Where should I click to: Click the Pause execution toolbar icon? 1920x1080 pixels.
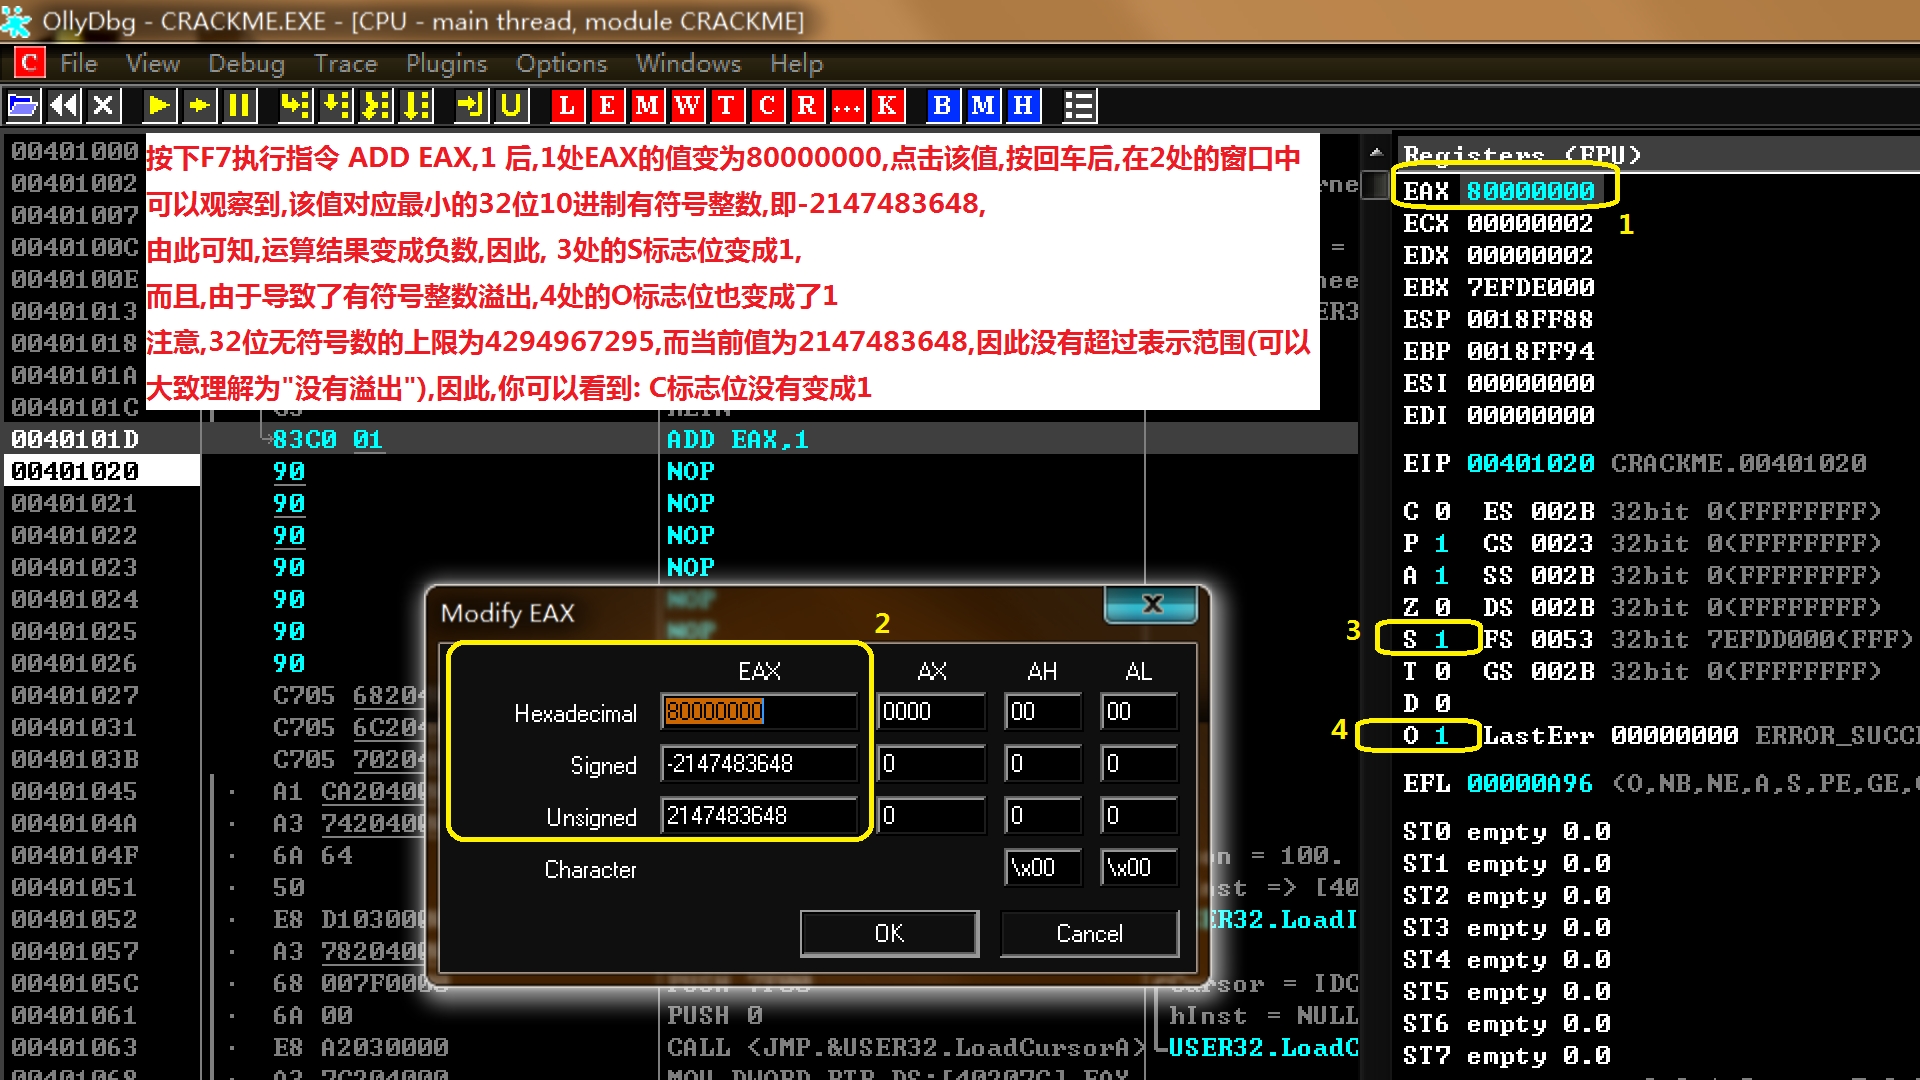tap(239, 105)
